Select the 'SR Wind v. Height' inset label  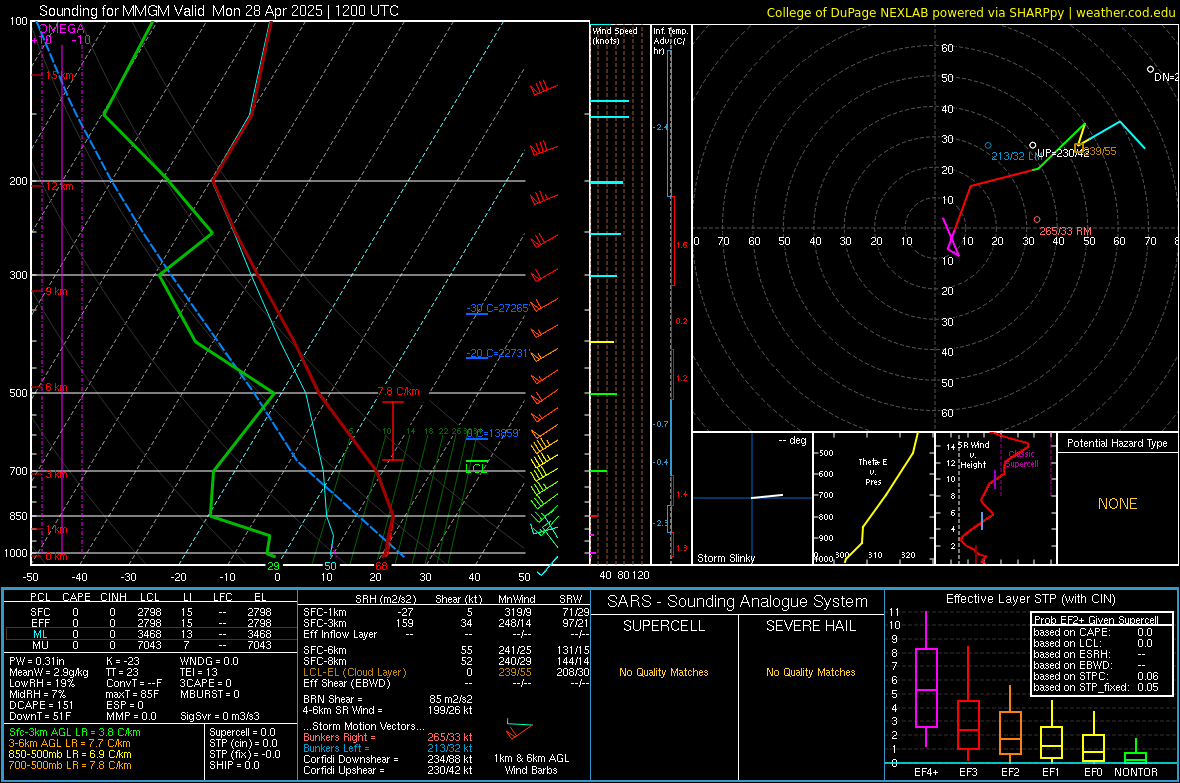pos(974,455)
